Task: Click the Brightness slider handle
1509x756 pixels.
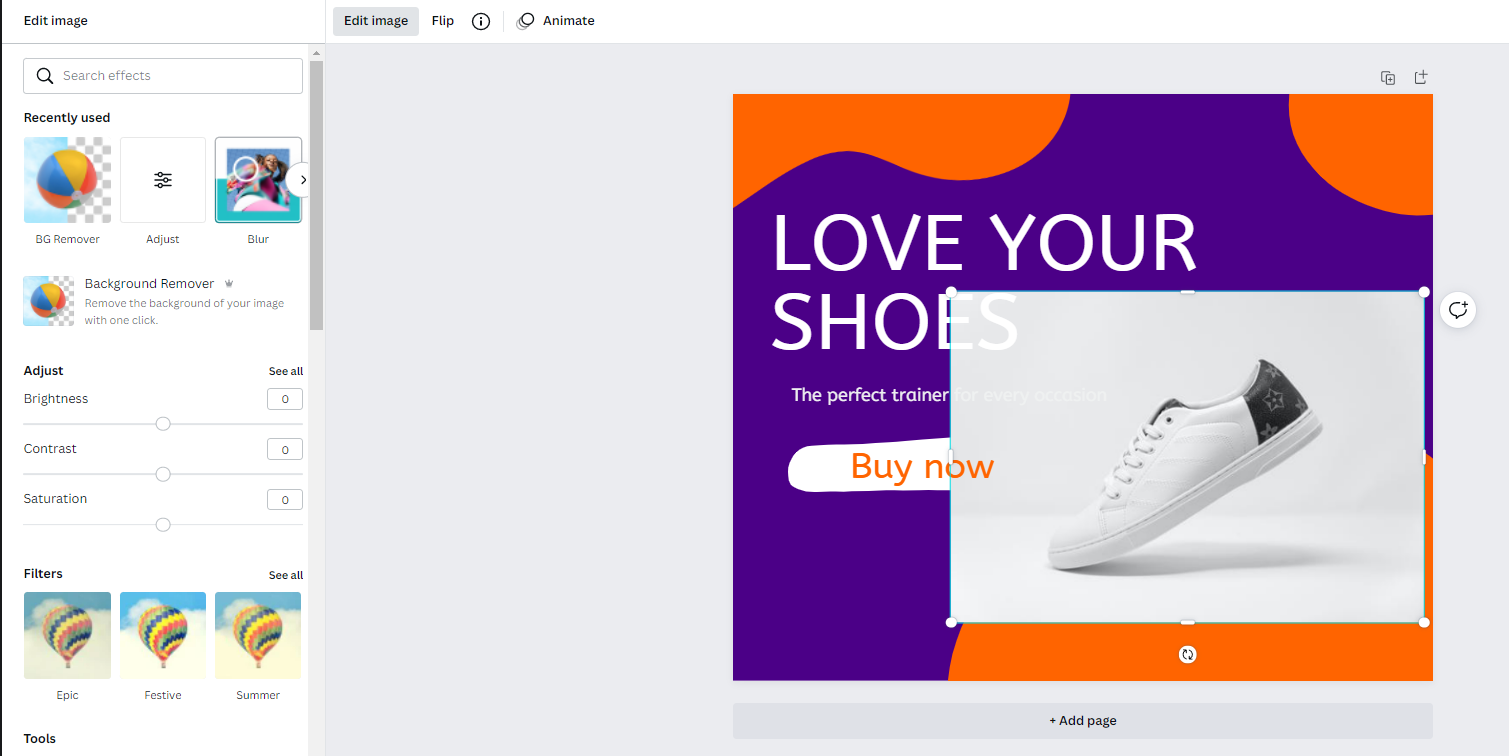Action: [x=163, y=424]
